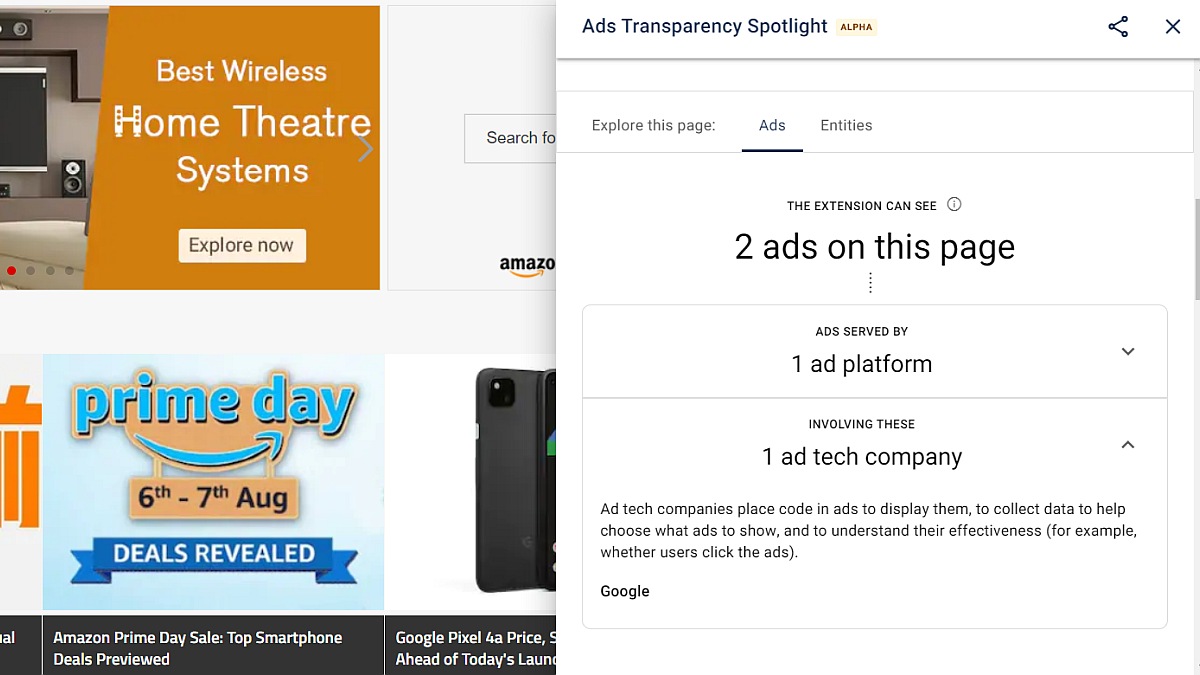1200x675 pixels.
Task: Expand the '1 ad platform' section
Action: [x=1127, y=352]
